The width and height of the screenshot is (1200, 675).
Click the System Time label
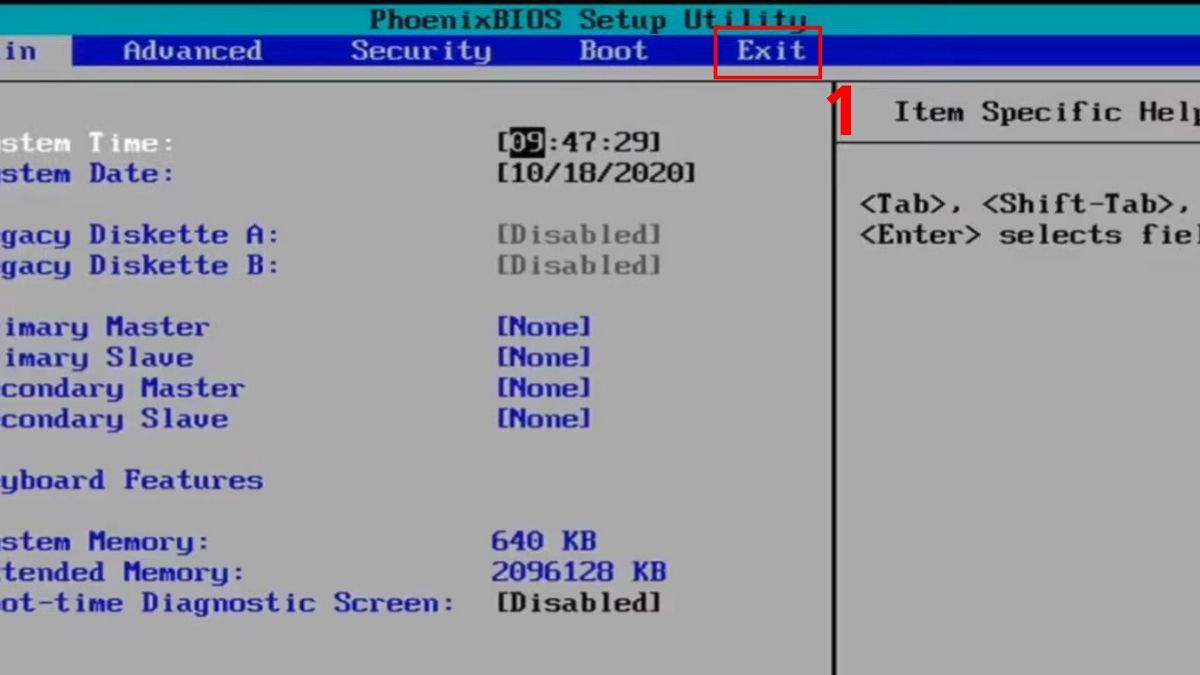[87, 143]
